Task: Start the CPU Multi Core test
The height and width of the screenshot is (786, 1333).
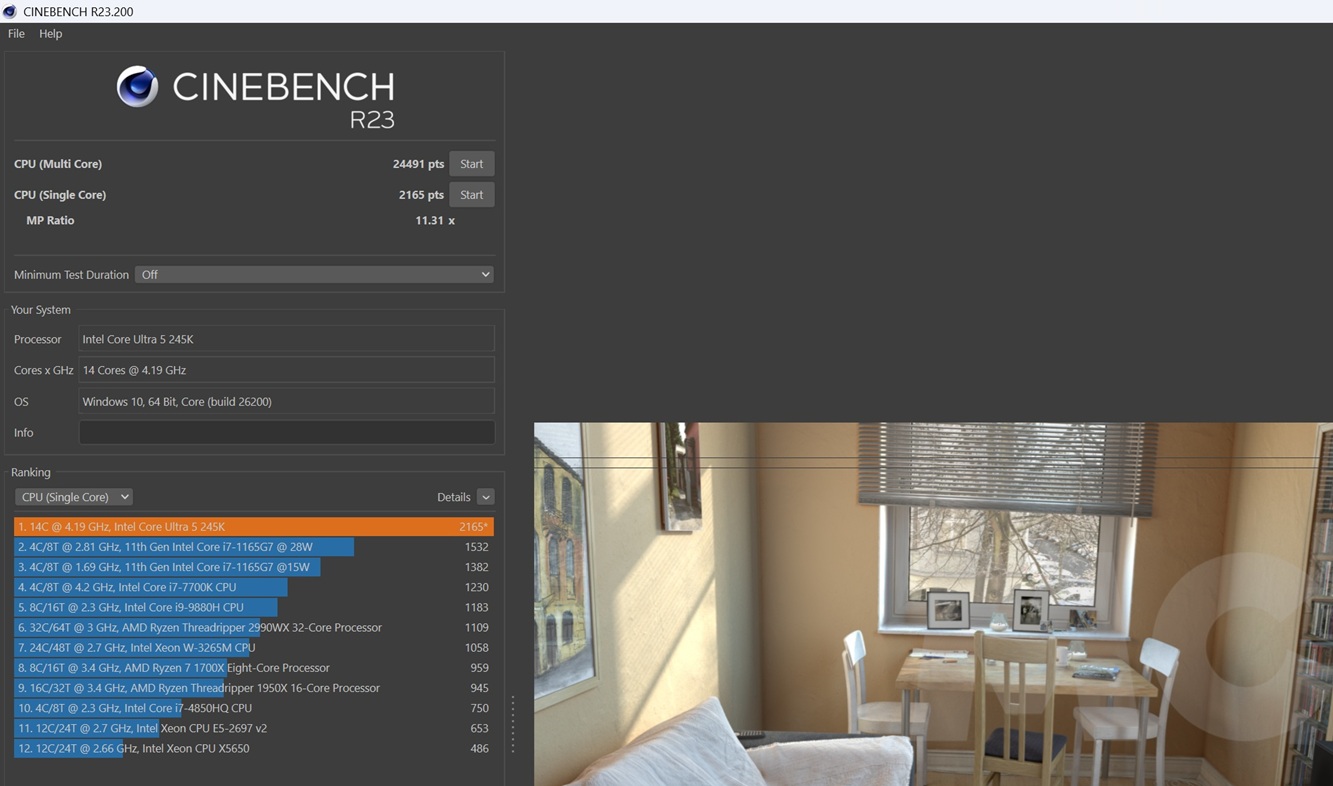Action: [x=471, y=164]
